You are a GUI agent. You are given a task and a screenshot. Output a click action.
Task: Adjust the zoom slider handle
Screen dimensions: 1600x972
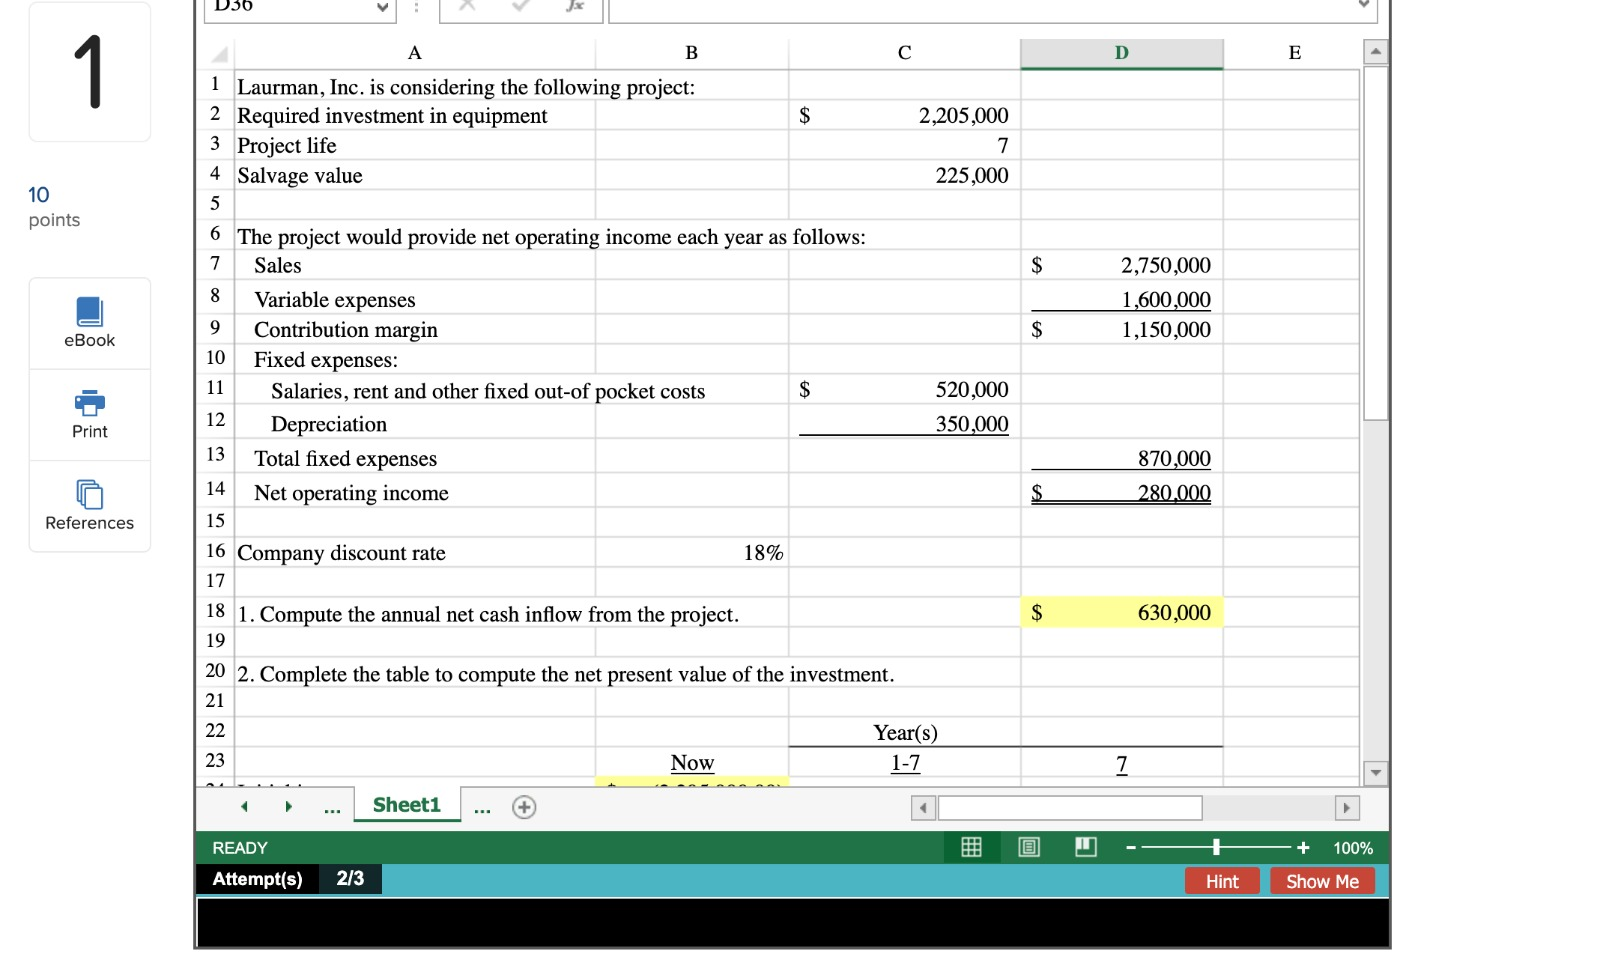[1216, 848]
